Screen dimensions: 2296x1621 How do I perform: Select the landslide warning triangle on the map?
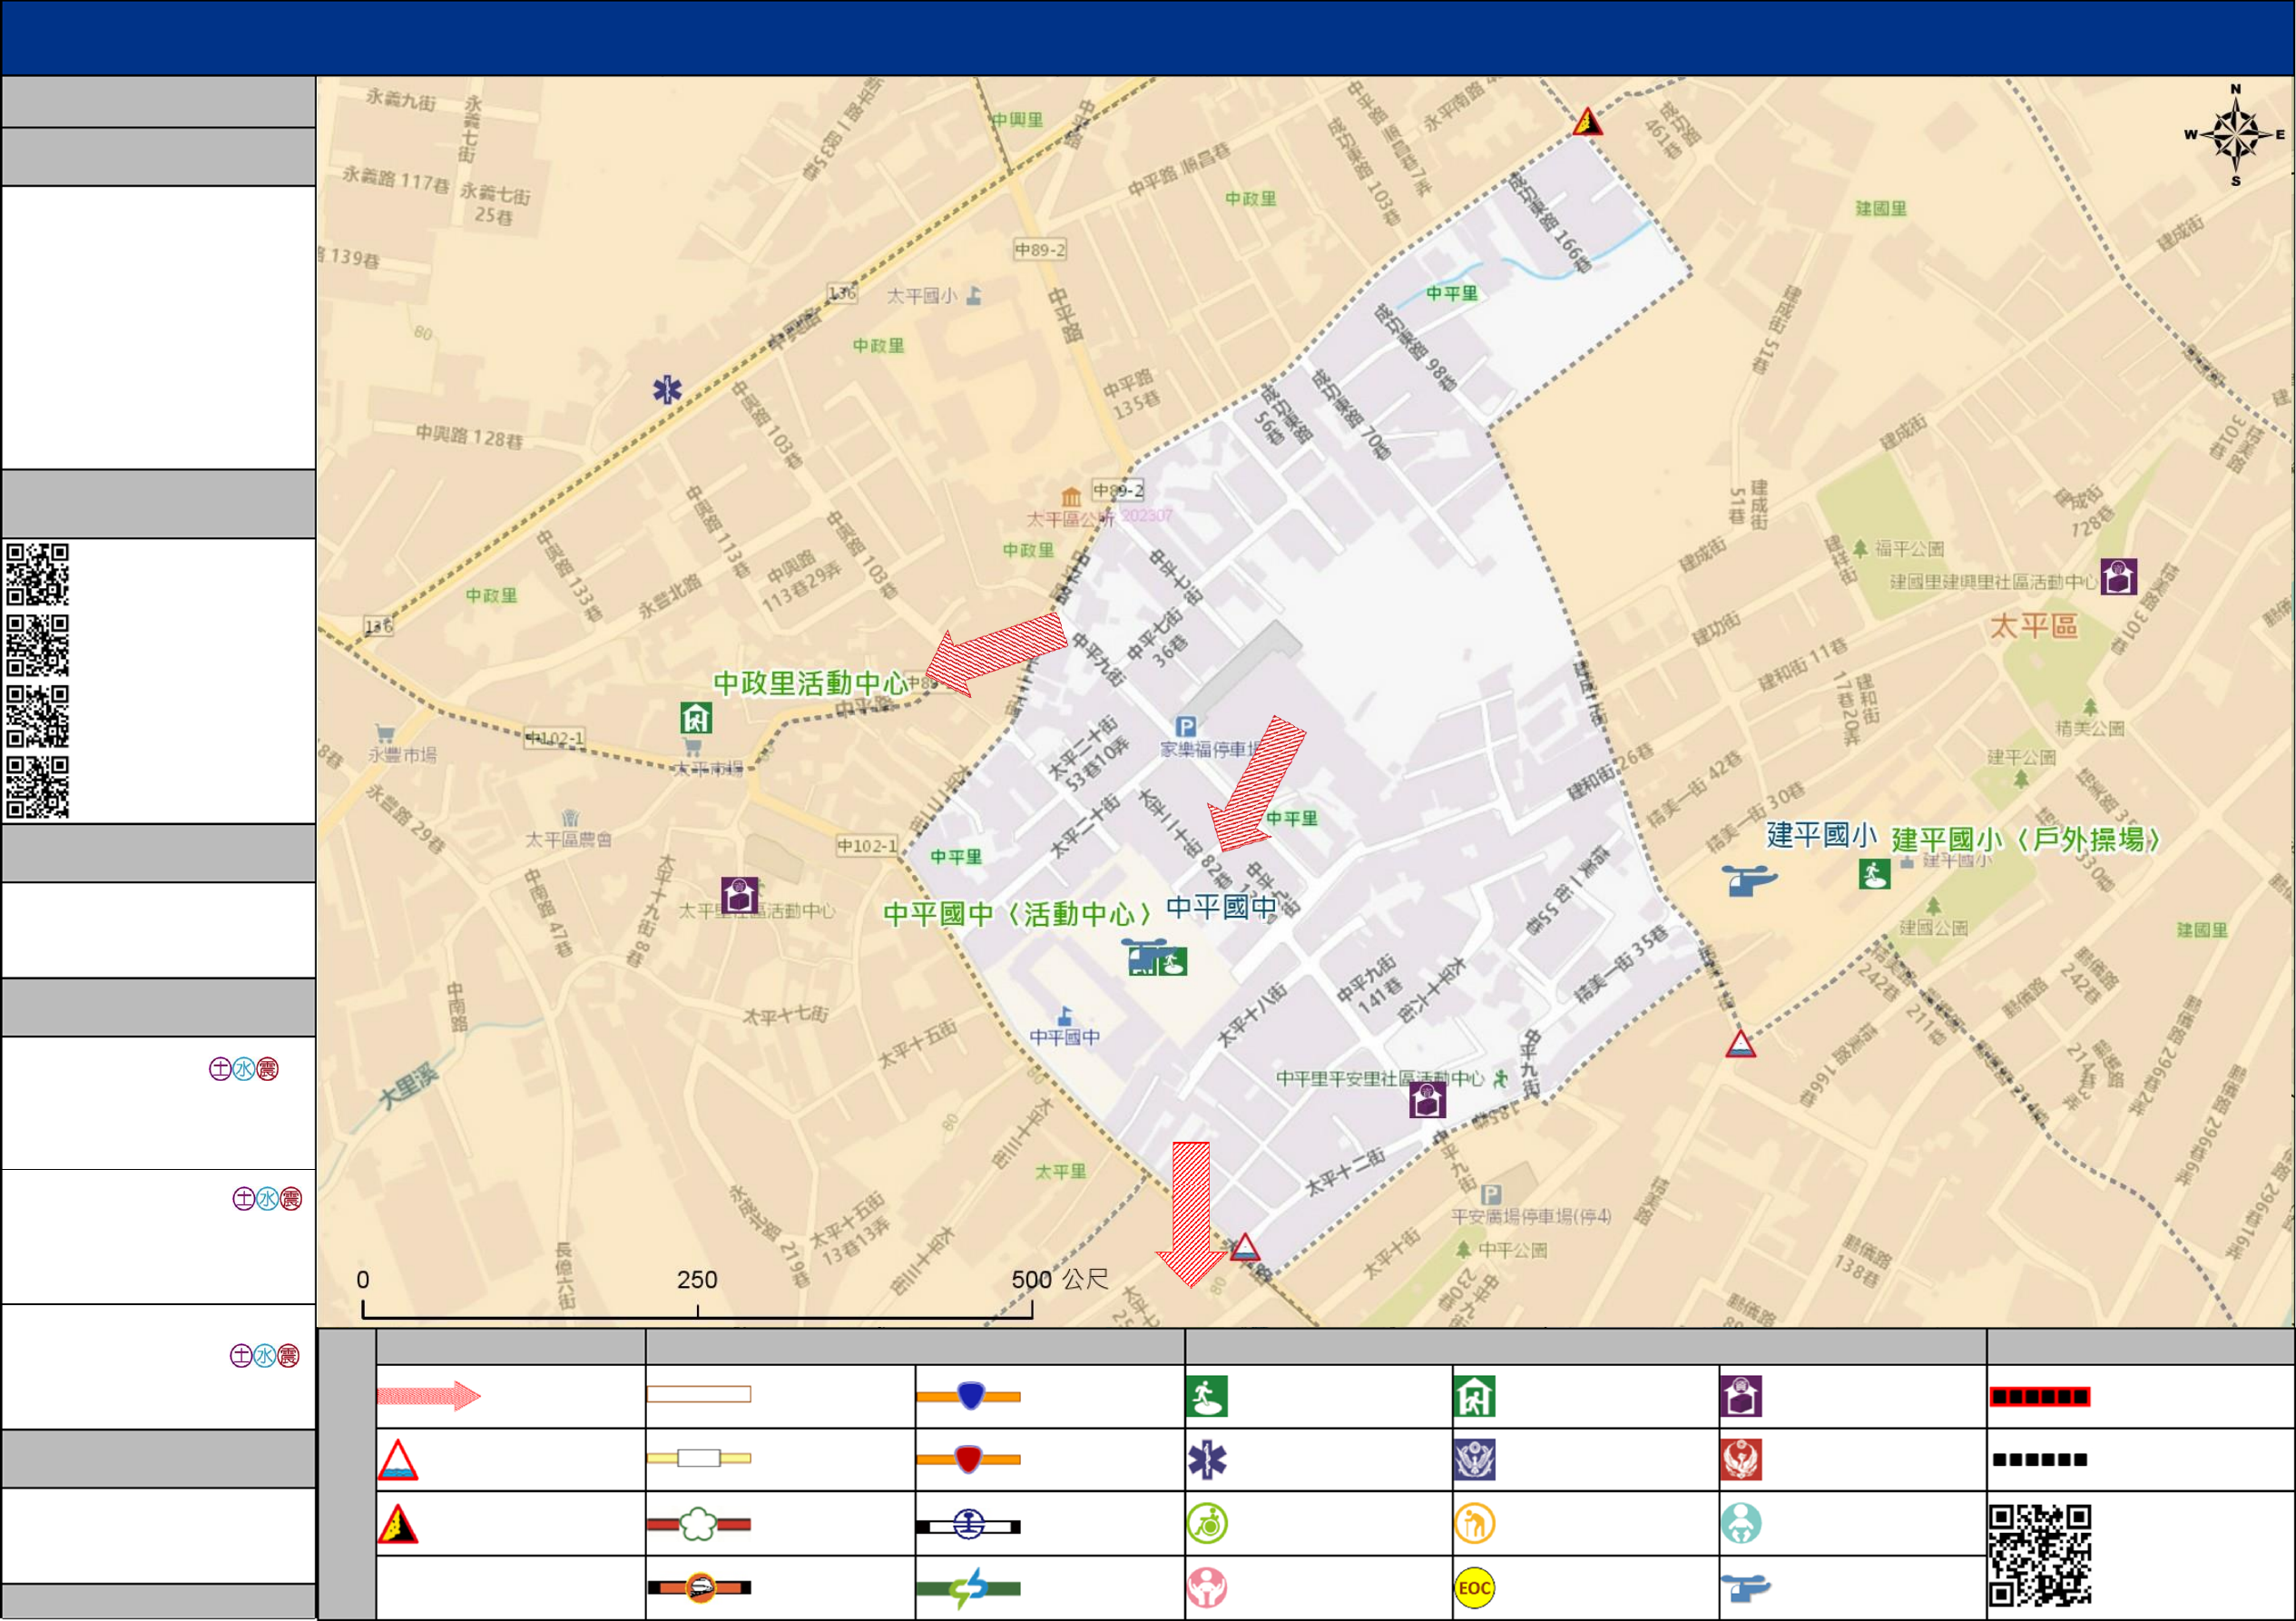(x=1587, y=122)
